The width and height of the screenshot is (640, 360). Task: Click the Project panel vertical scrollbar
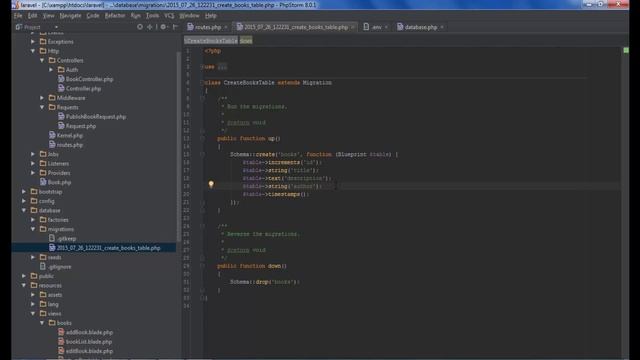pyautogui.click(x=178, y=147)
